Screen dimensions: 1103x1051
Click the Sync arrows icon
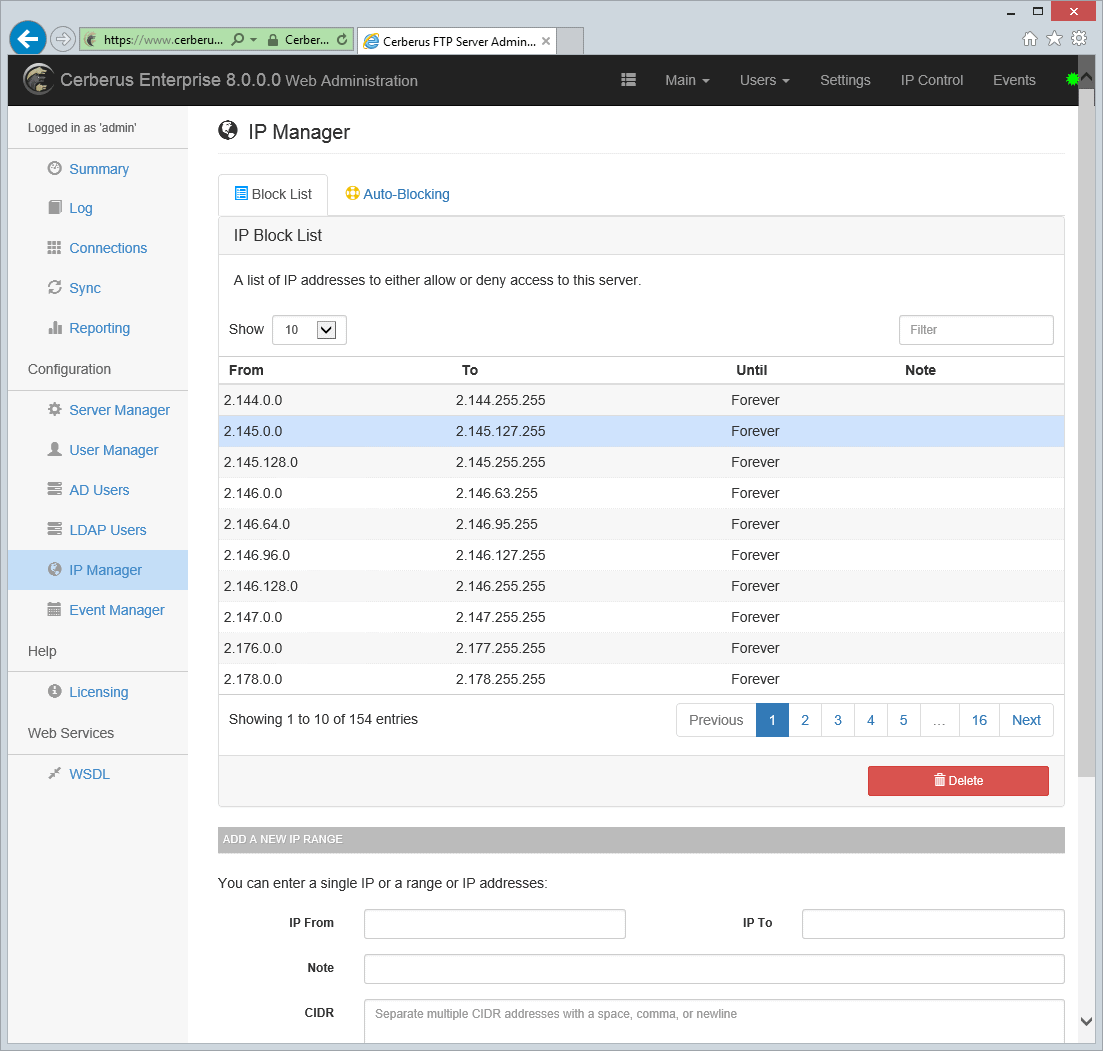pos(54,287)
